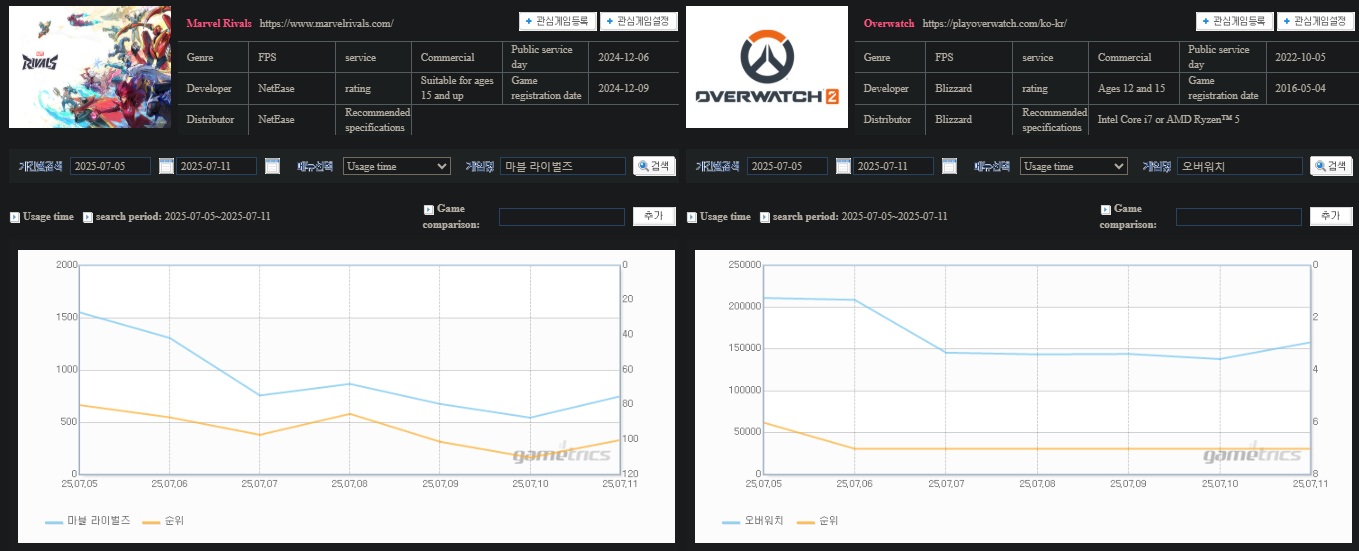1359x551 pixels.
Task: Click the 검색 search button for 마블 라이벌즈
Action: 655,166
